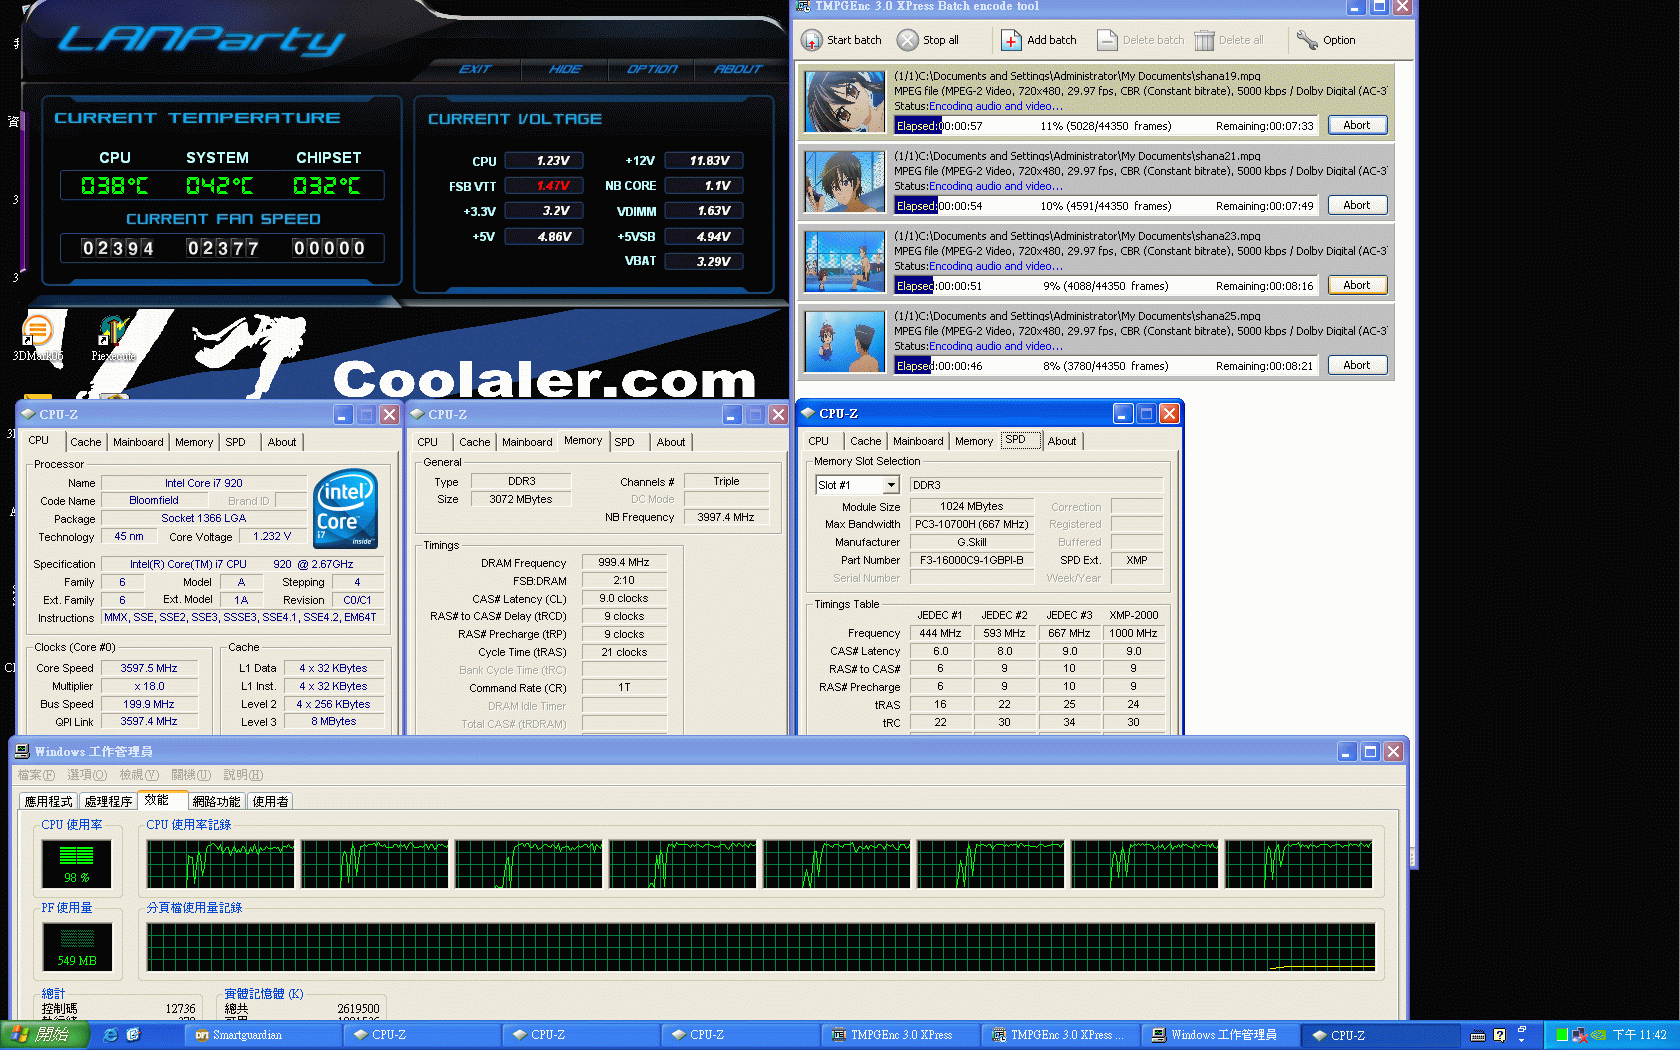Abort the shana25.mpg encoding job
This screenshot has width=1680, height=1050.
[x=1357, y=365]
